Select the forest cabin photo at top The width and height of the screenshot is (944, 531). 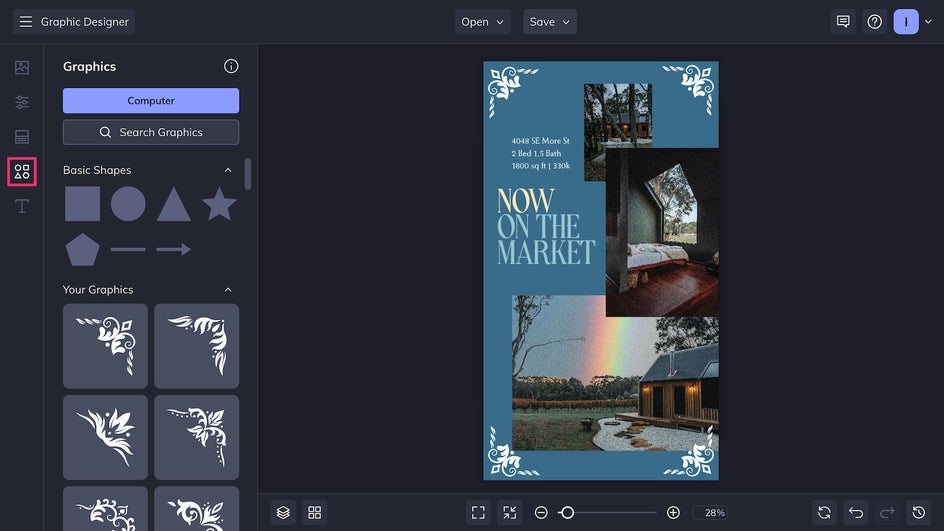pyautogui.click(x=618, y=116)
